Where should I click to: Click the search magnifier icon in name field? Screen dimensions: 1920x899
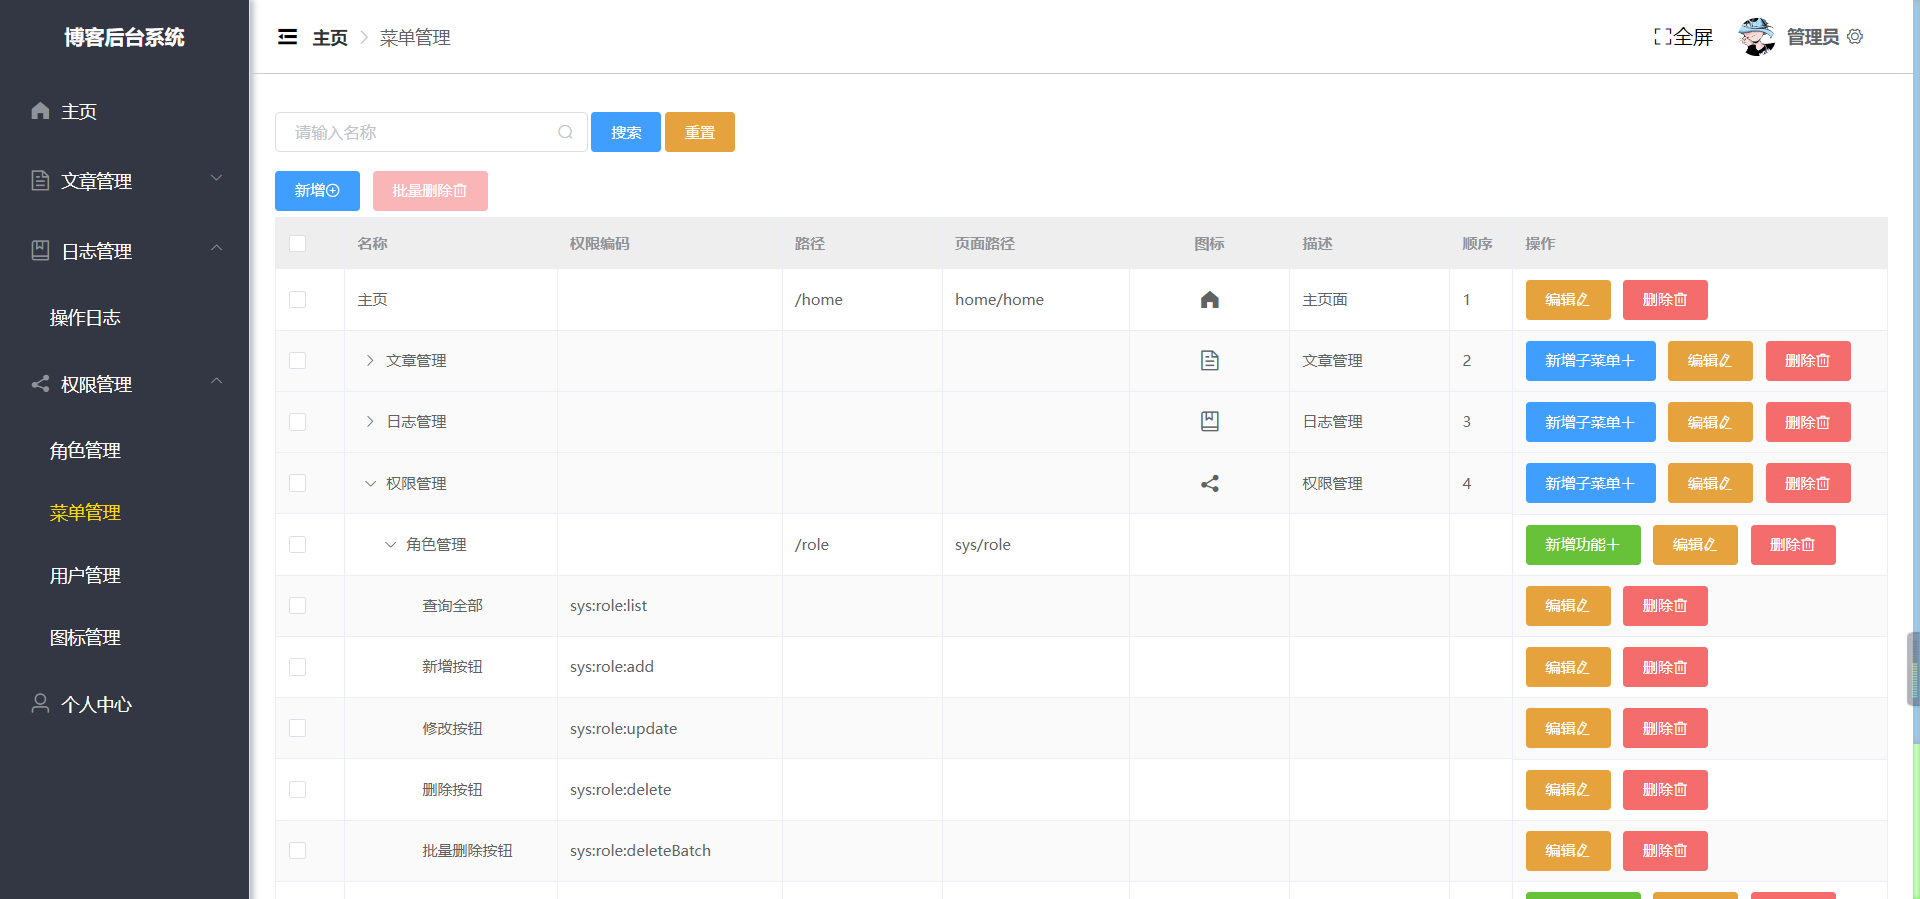(566, 132)
